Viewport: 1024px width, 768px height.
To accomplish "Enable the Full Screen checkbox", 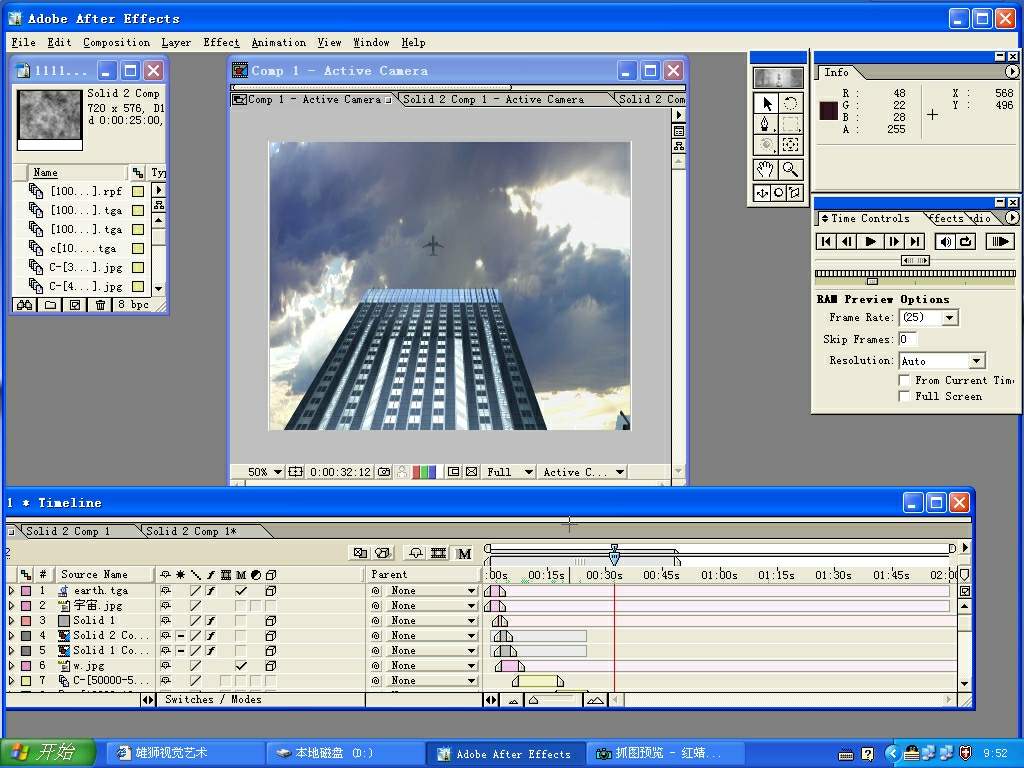I will [904, 396].
